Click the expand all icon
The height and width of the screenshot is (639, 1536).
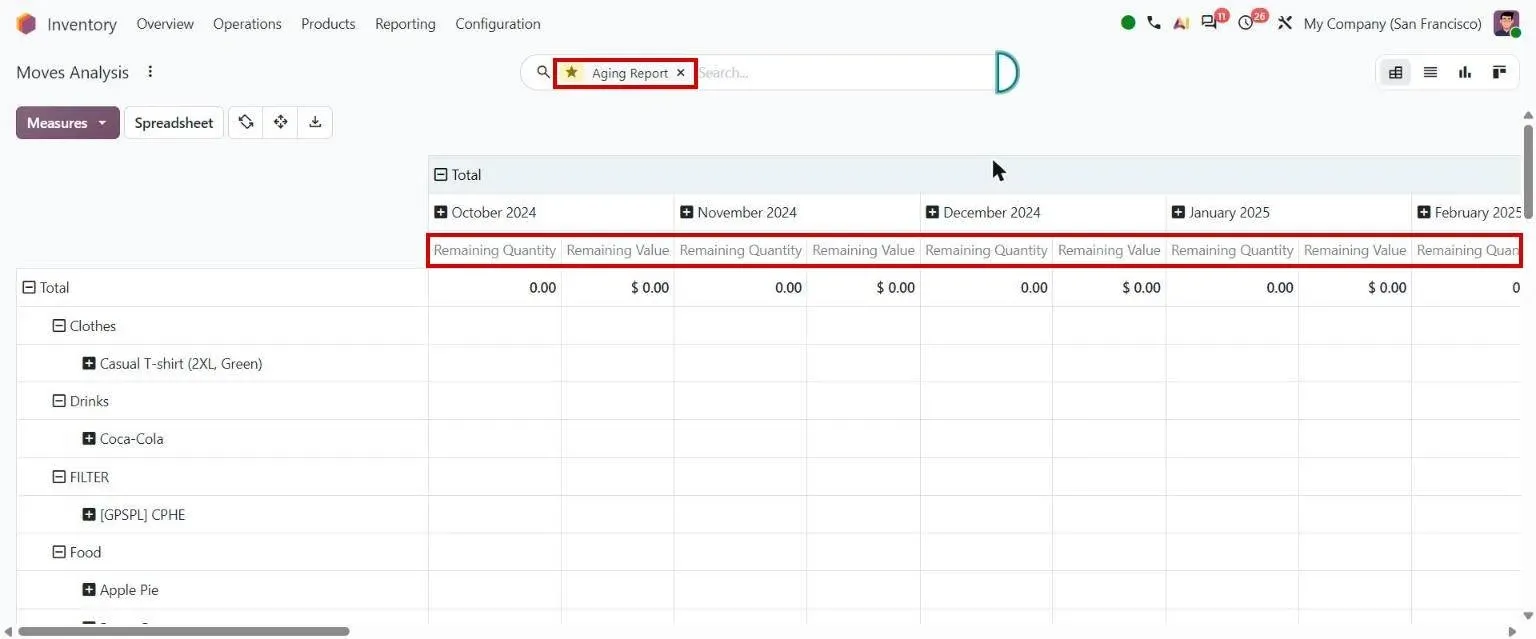point(281,122)
